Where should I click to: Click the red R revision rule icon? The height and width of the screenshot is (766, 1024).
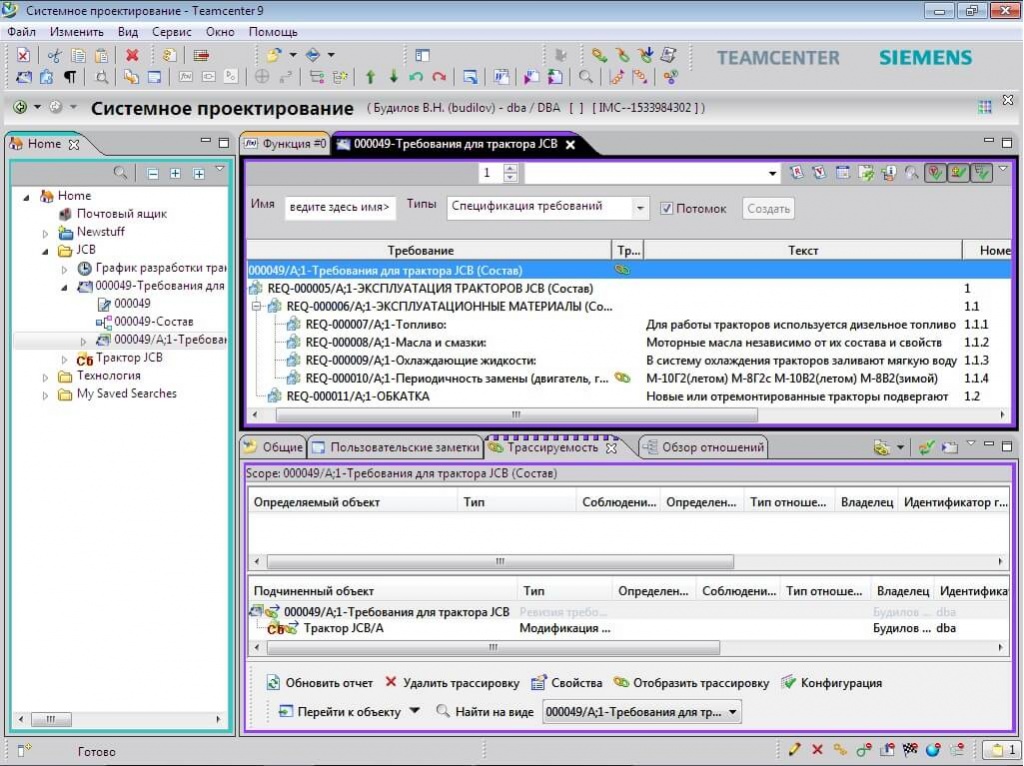point(797,173)
